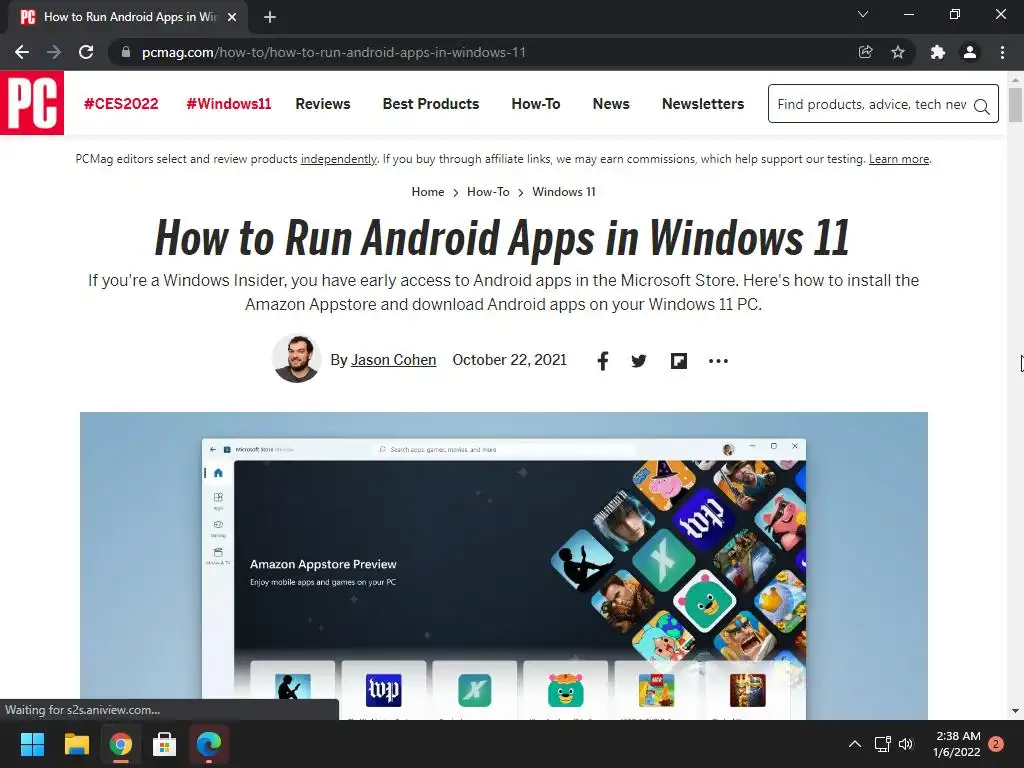The width and height of the screenshot is (1024, 768).
Task: Click the scrollbar up arrow
Action: [1015, 80]
